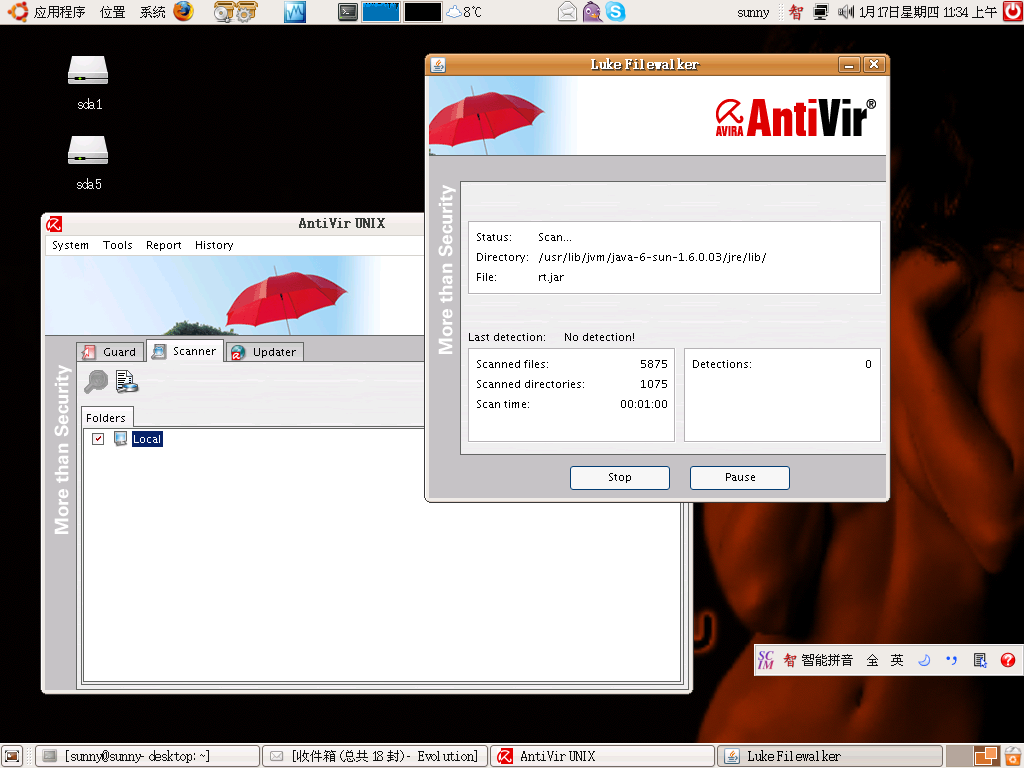Minimize the Luke Filewalker window
This screenshot has width=1024, height=768.
tap(849, 65)
